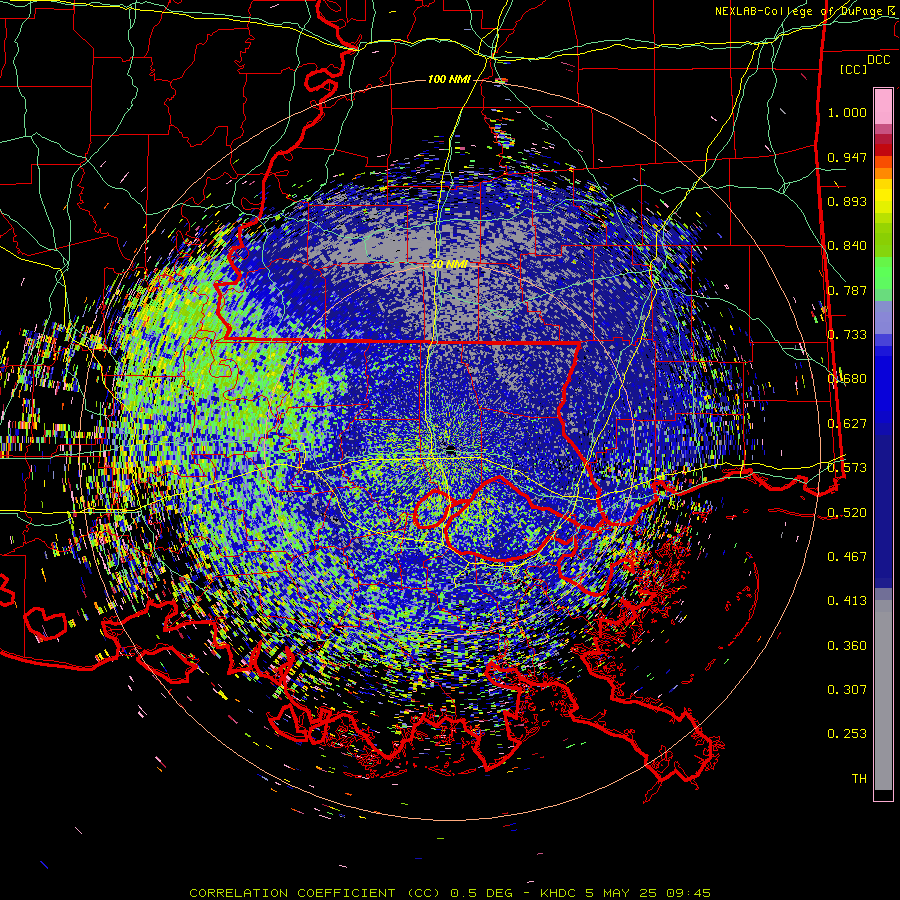Click the 0.520 value on the color scale

847,513
